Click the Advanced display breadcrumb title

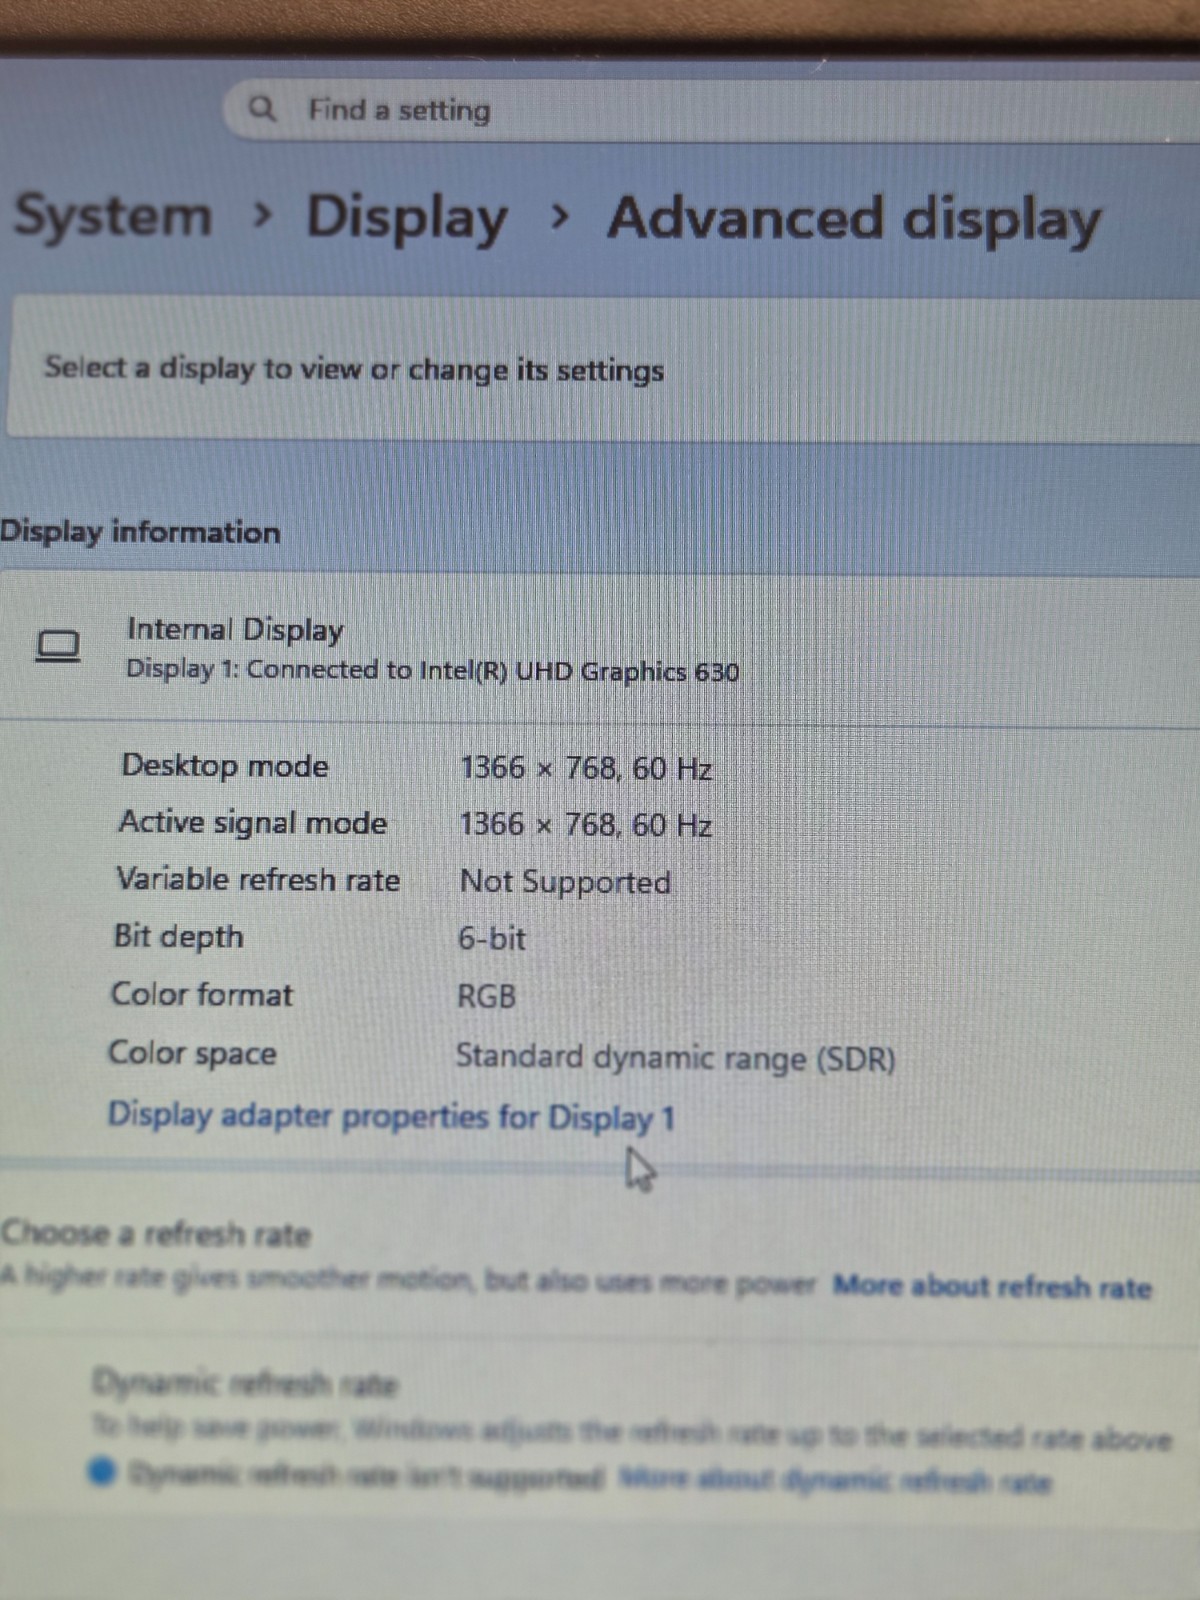(855, 219)
